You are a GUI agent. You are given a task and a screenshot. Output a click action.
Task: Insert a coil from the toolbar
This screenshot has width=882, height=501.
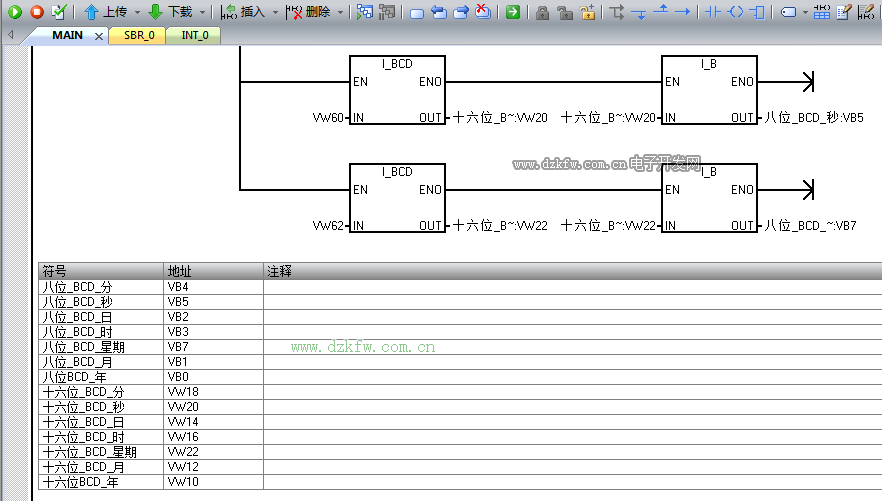(735, 12)
